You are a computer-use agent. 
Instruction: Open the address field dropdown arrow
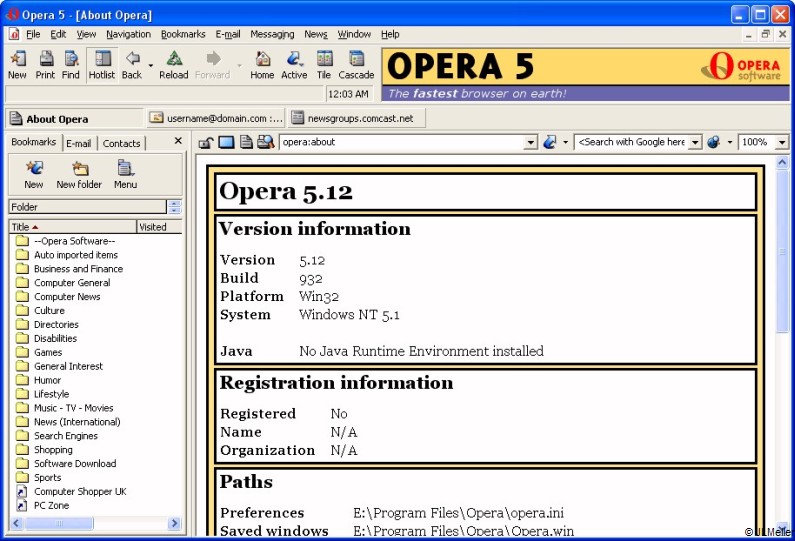pyautogui.click(x=530, y=142)
